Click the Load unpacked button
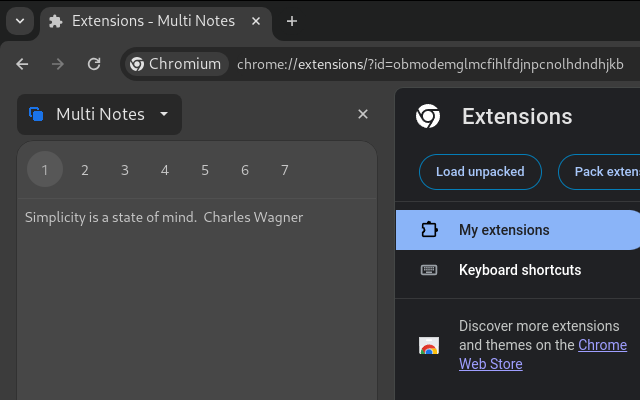Screen dimensions: 640x400 coord(480,172)
